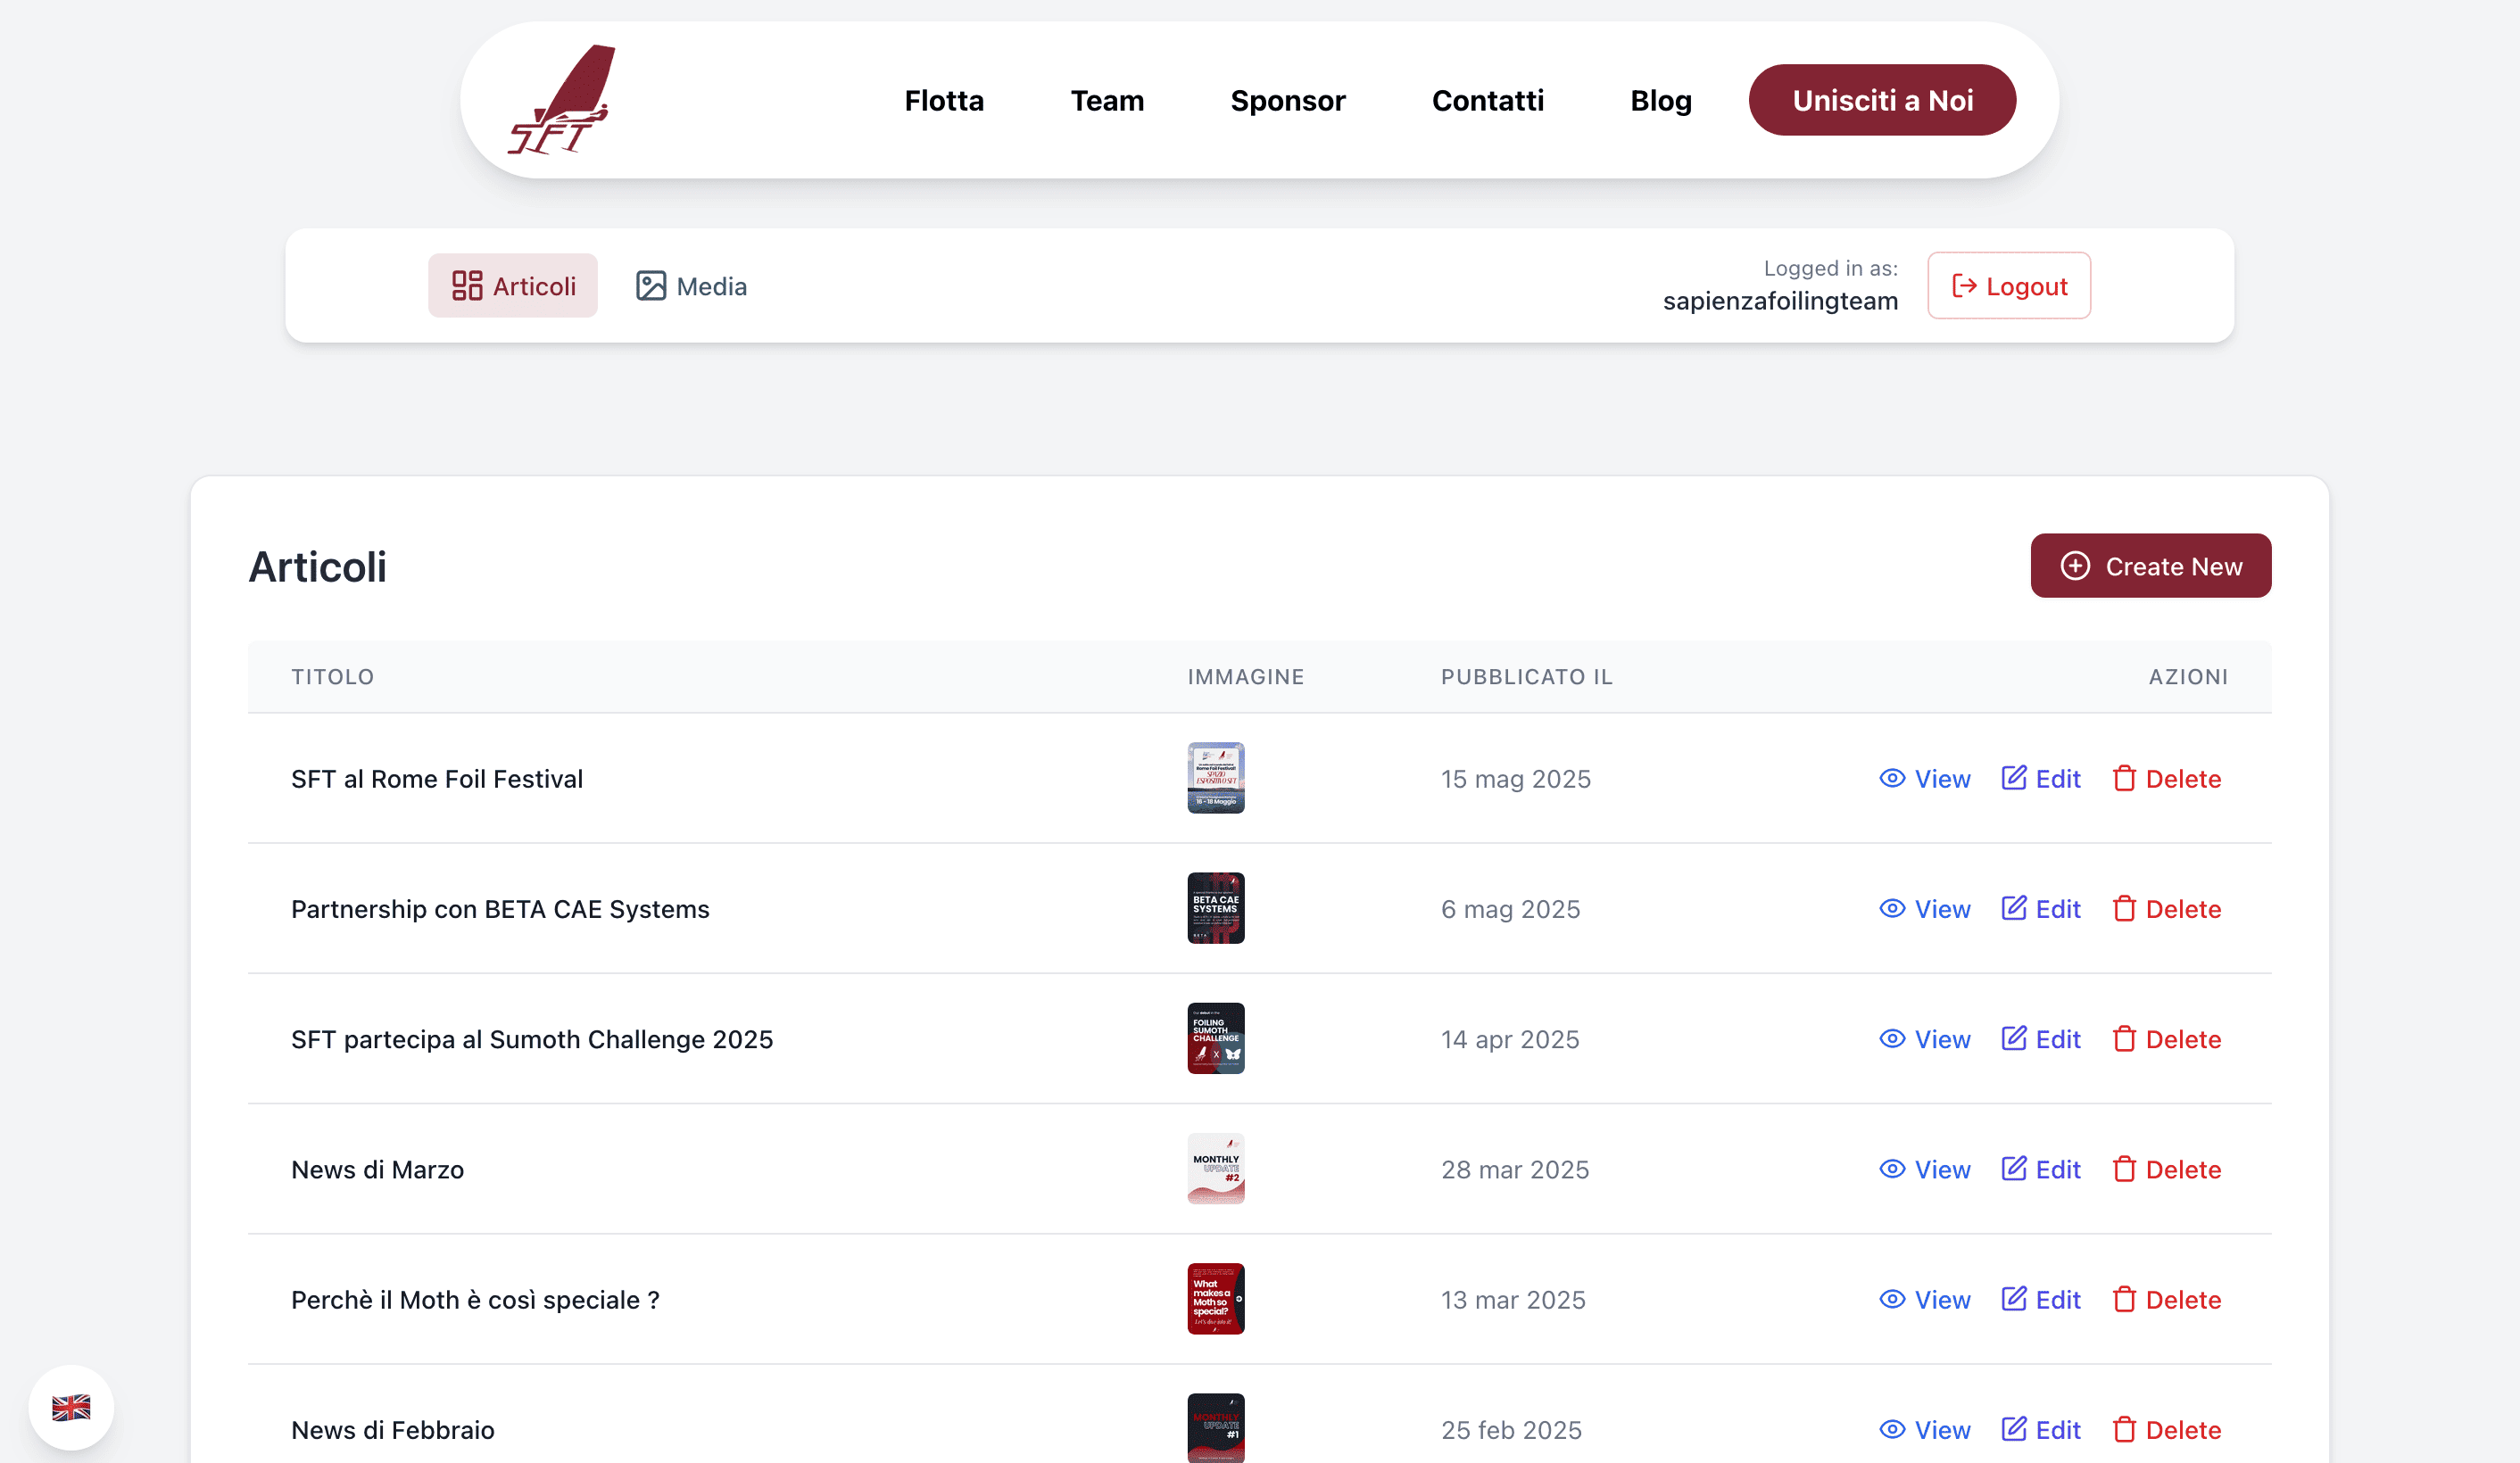Open the Flotta menu item
This screenshot has height=1463, width=2520.
[x=944, y=100]
